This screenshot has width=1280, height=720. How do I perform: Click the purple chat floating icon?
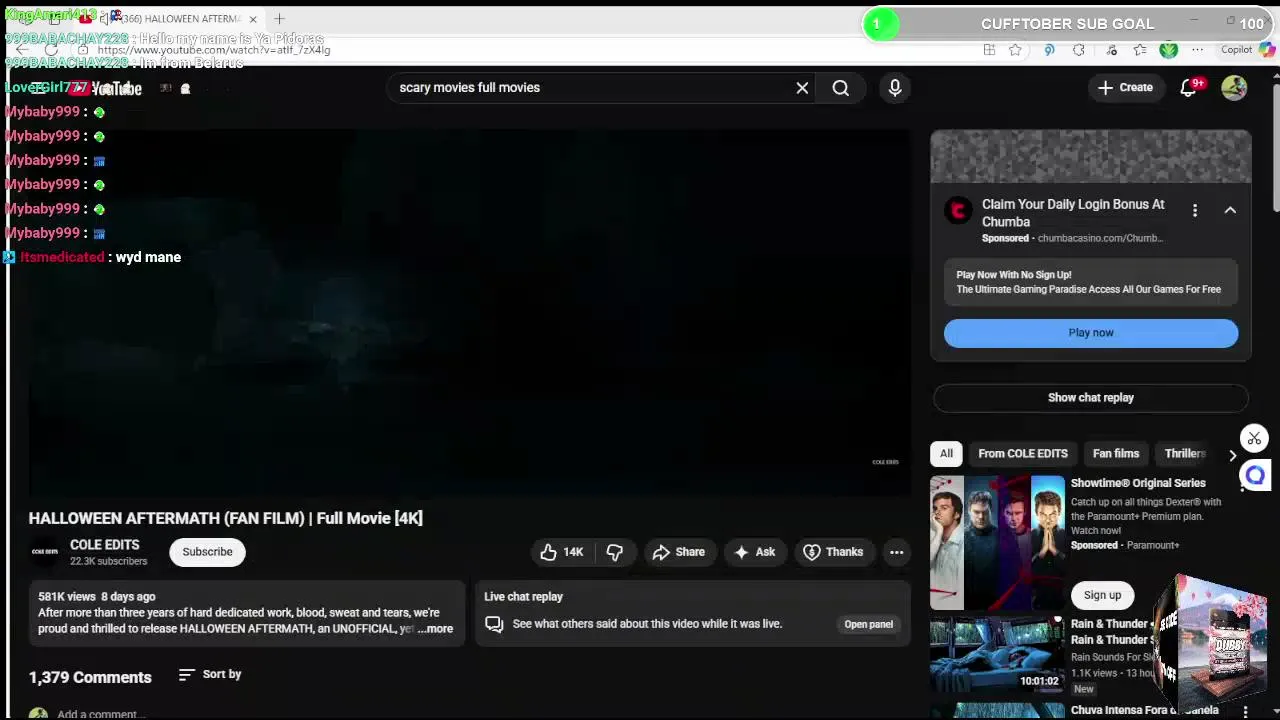(1254, 476)
